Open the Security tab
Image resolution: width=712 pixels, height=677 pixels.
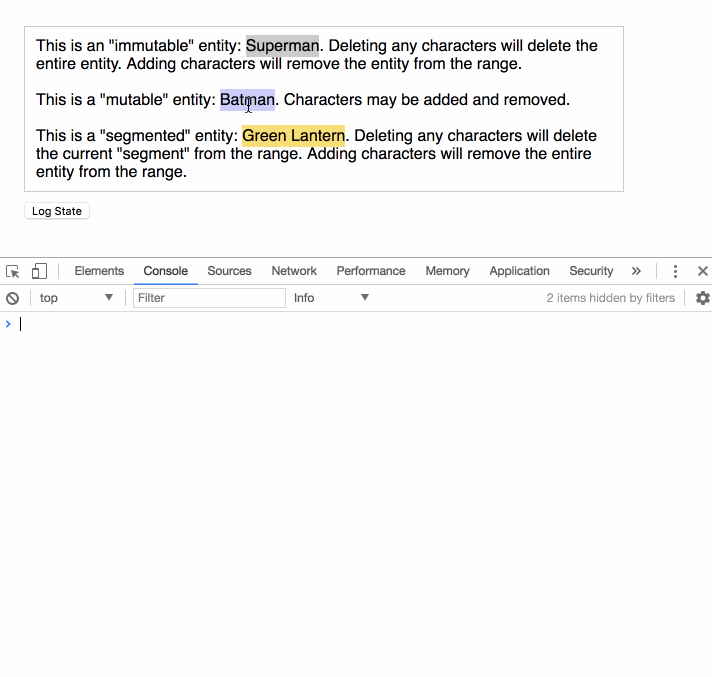(591, 271)
